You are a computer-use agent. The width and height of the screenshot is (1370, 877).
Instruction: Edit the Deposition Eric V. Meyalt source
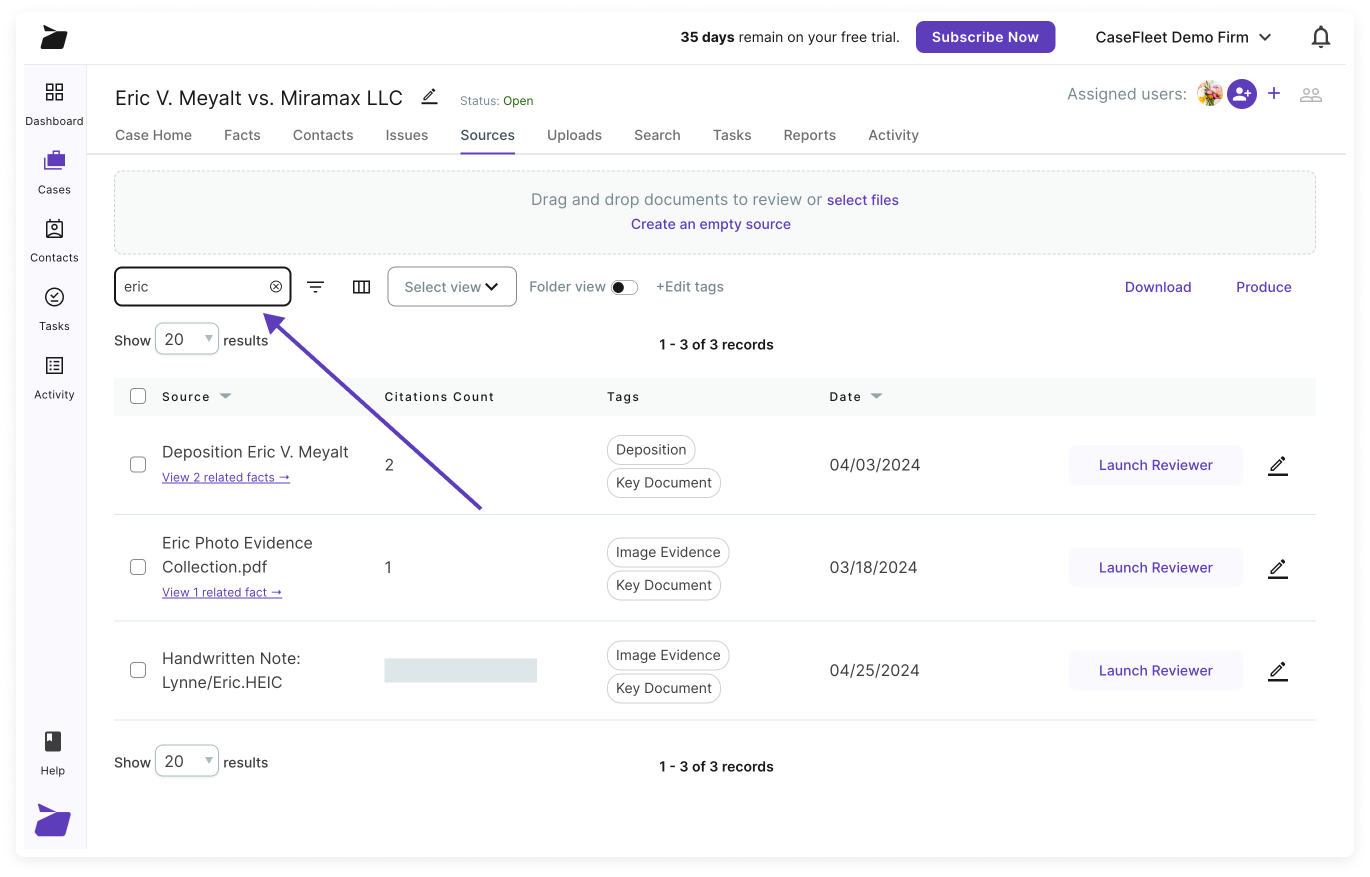(x=1277, y=466)
